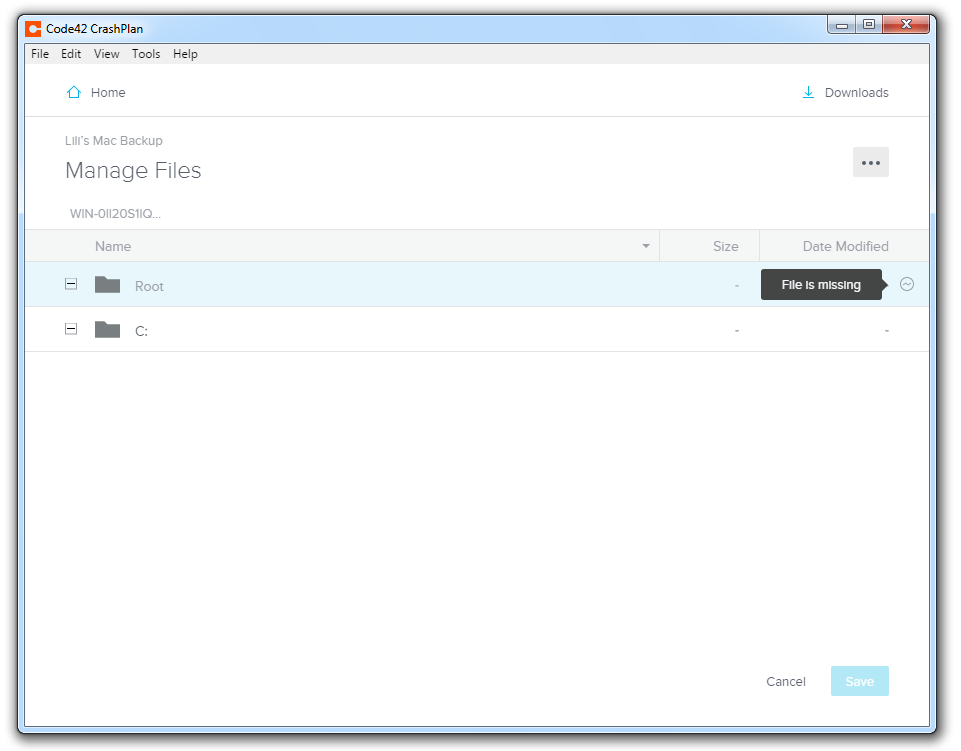The image size is (961, 751).
Task: Click the Home house icon
Action: click(73, 92)
